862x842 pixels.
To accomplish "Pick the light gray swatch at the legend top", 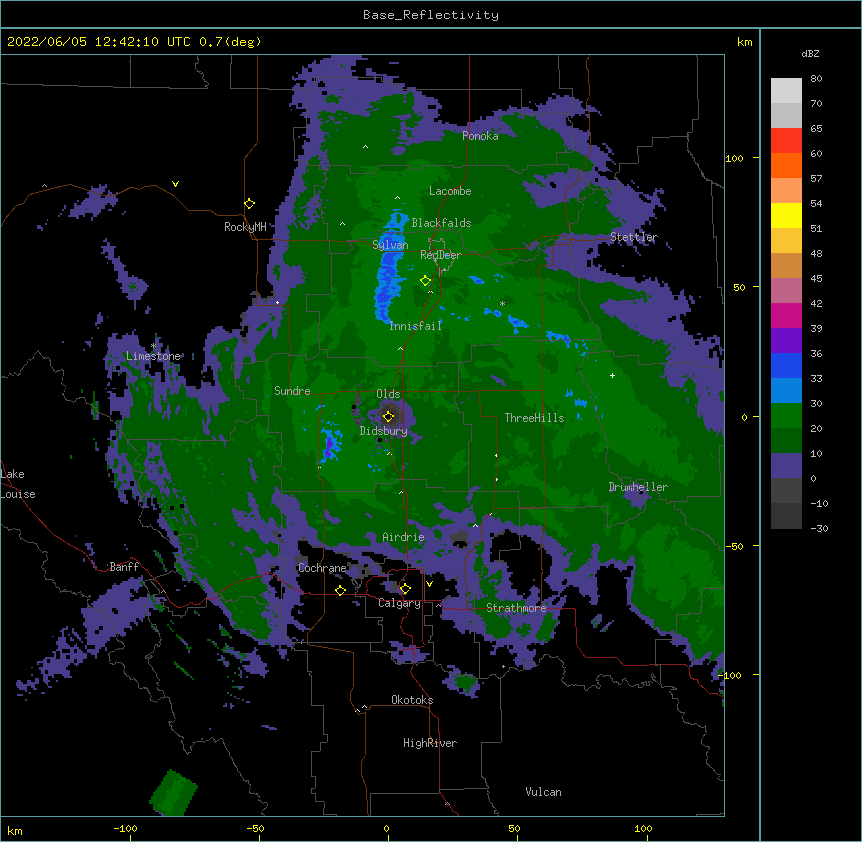I will [x=786, y=90].
